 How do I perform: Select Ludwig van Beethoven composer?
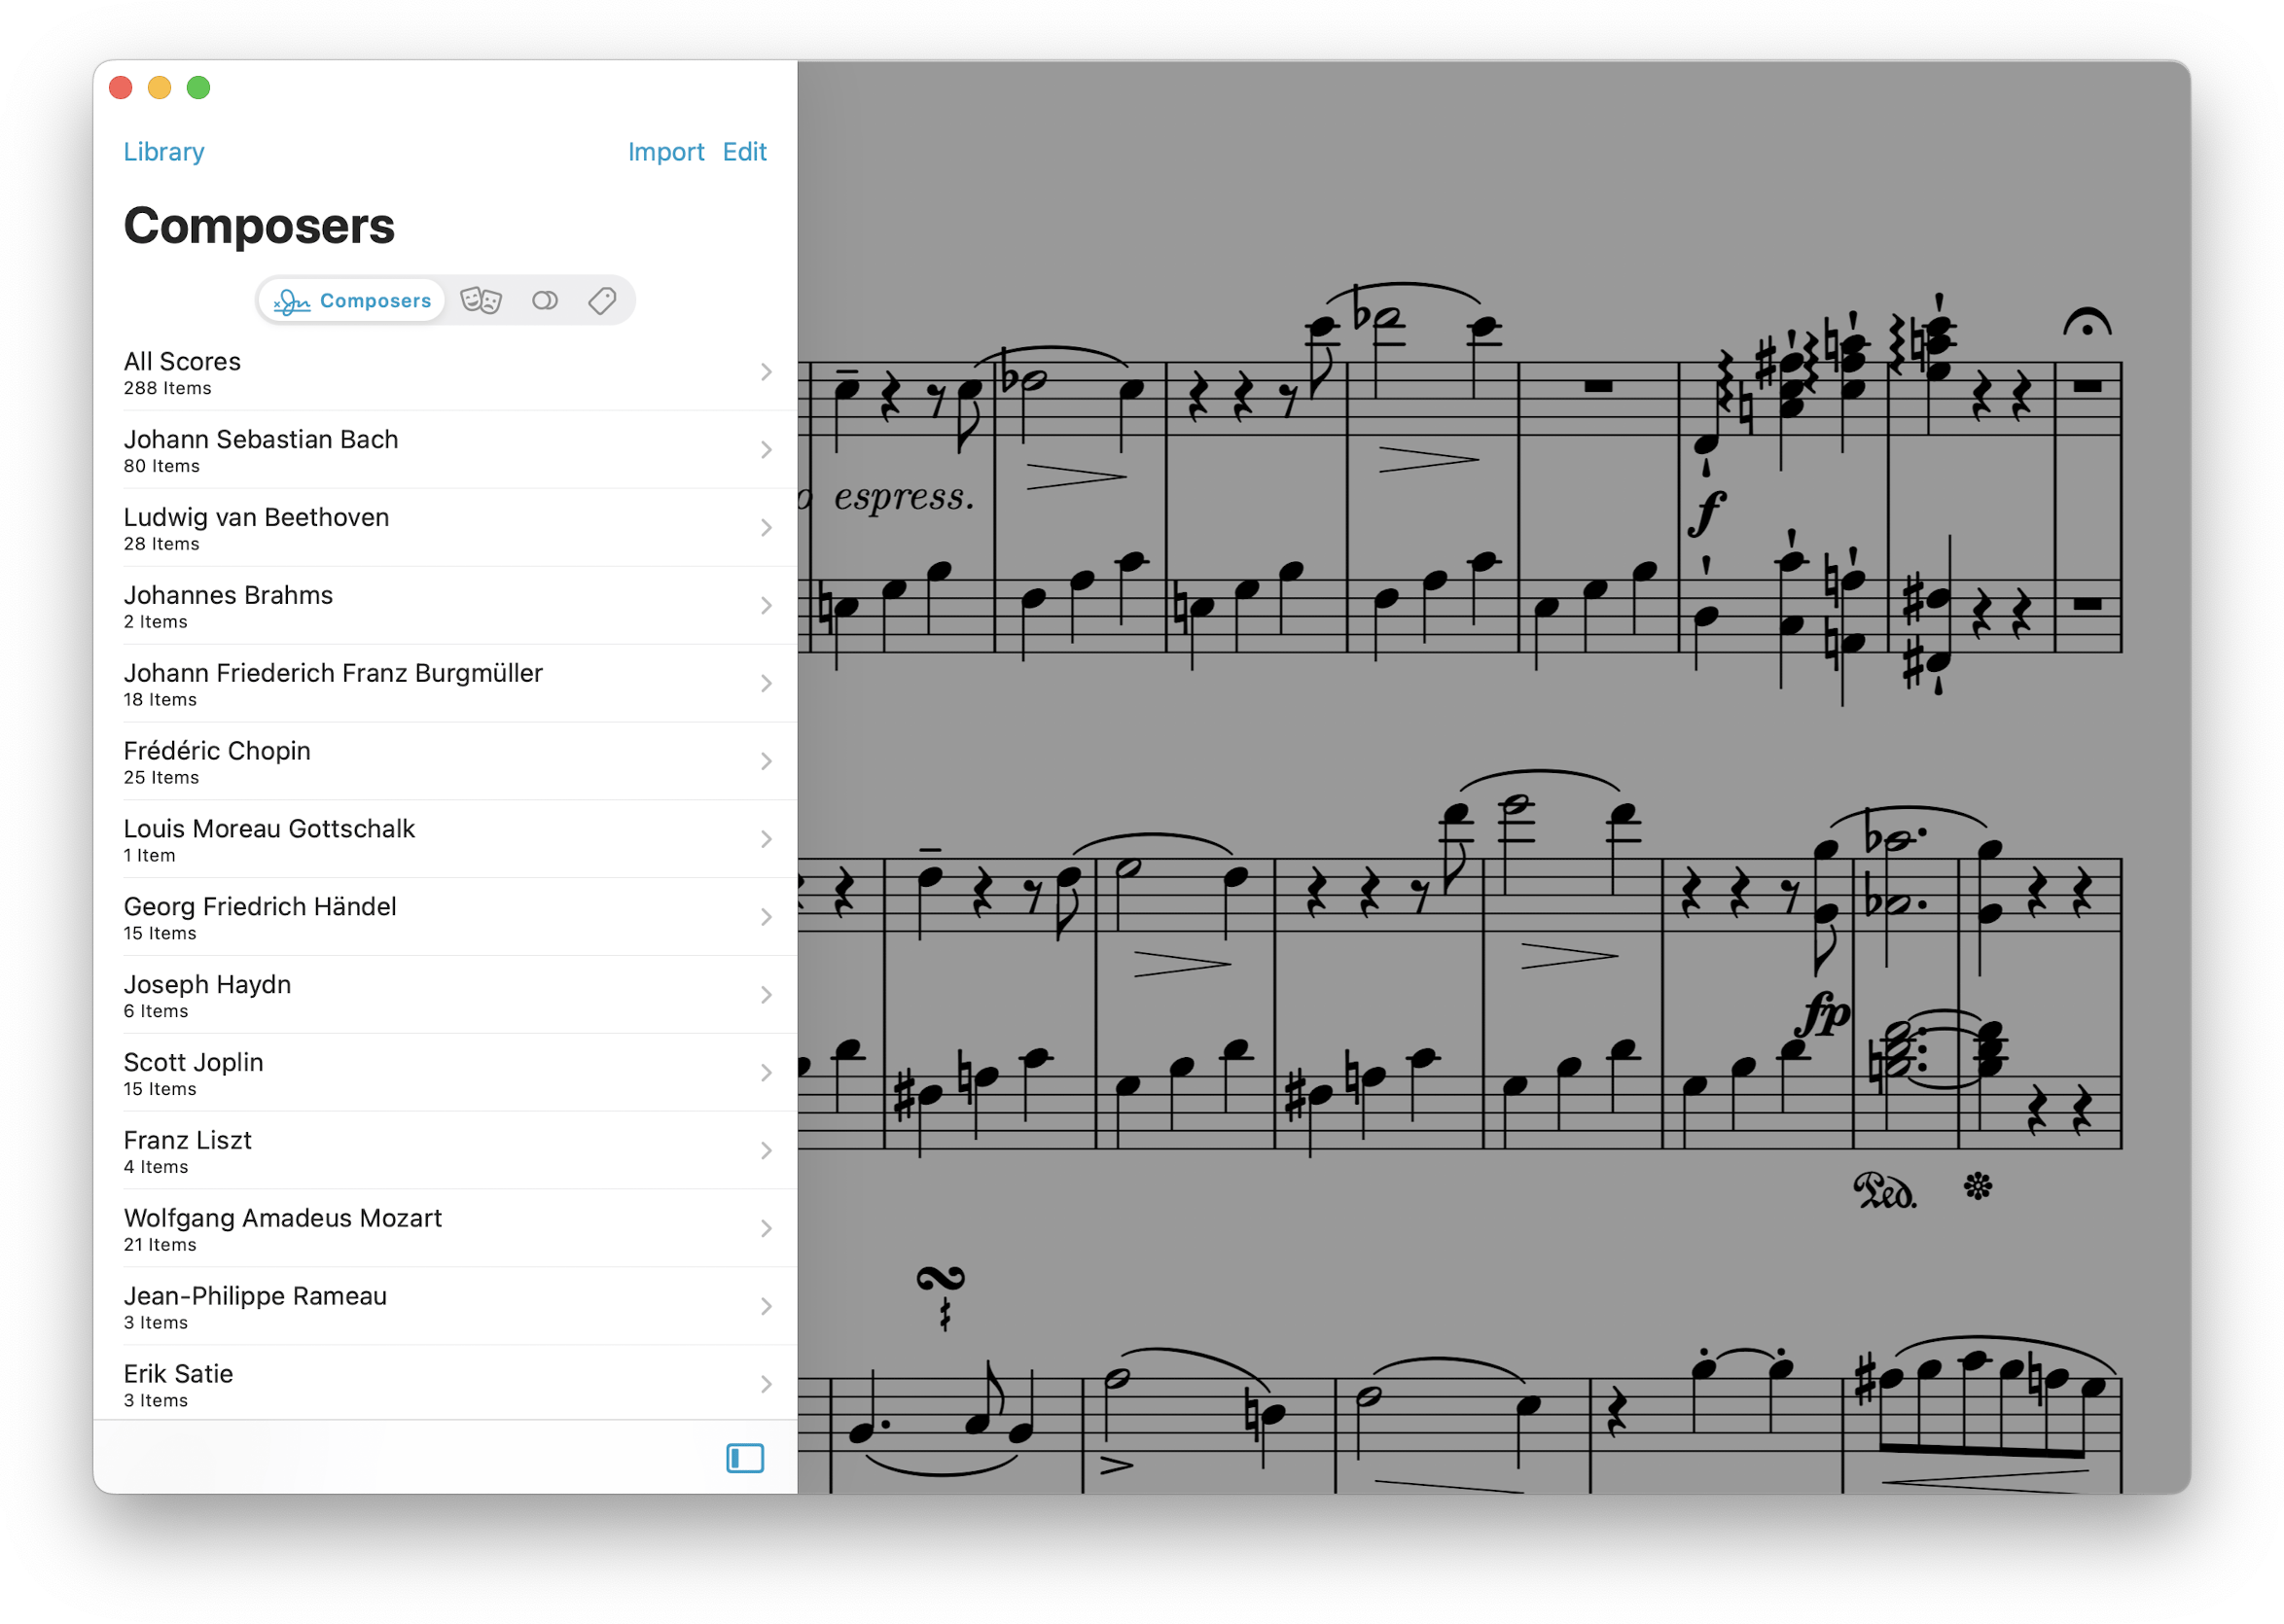click(x=445, y=528)
